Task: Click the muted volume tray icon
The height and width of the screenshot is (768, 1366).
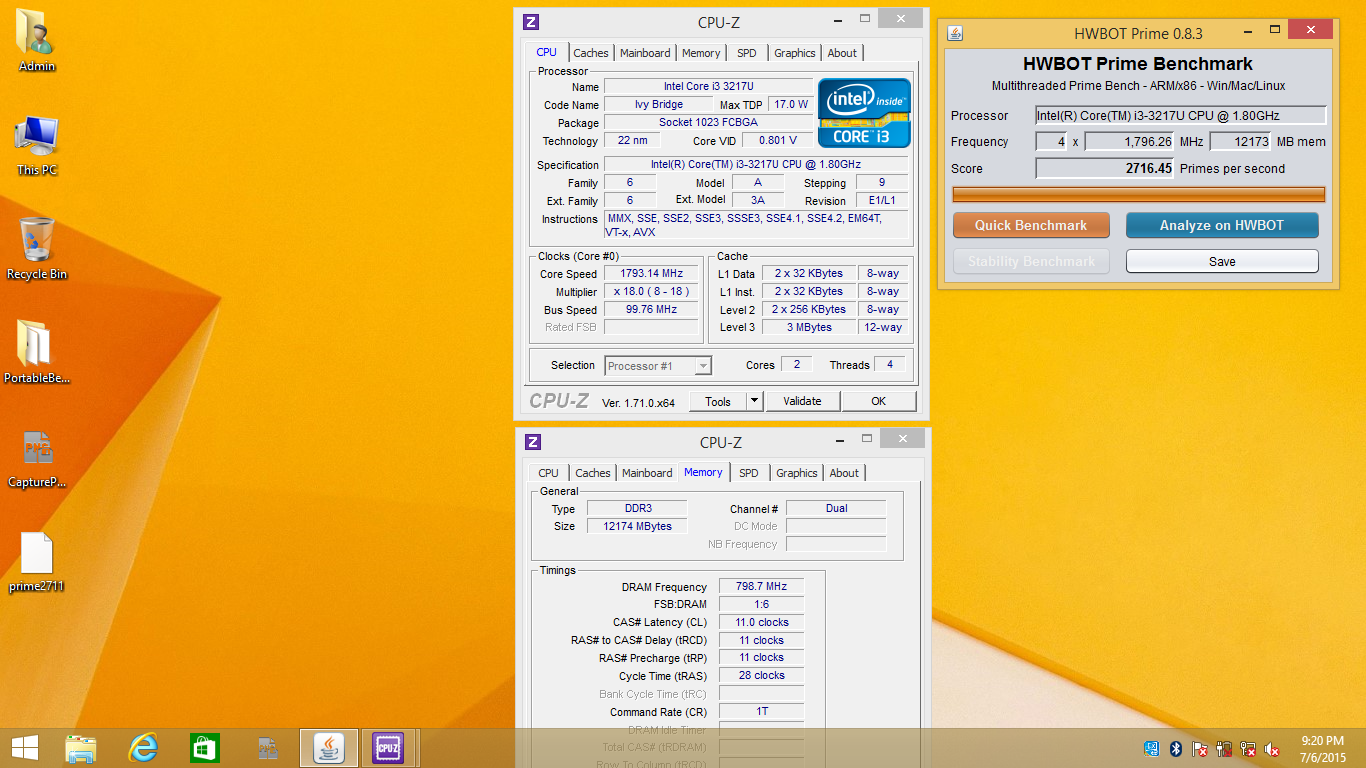Action: 1272,749
